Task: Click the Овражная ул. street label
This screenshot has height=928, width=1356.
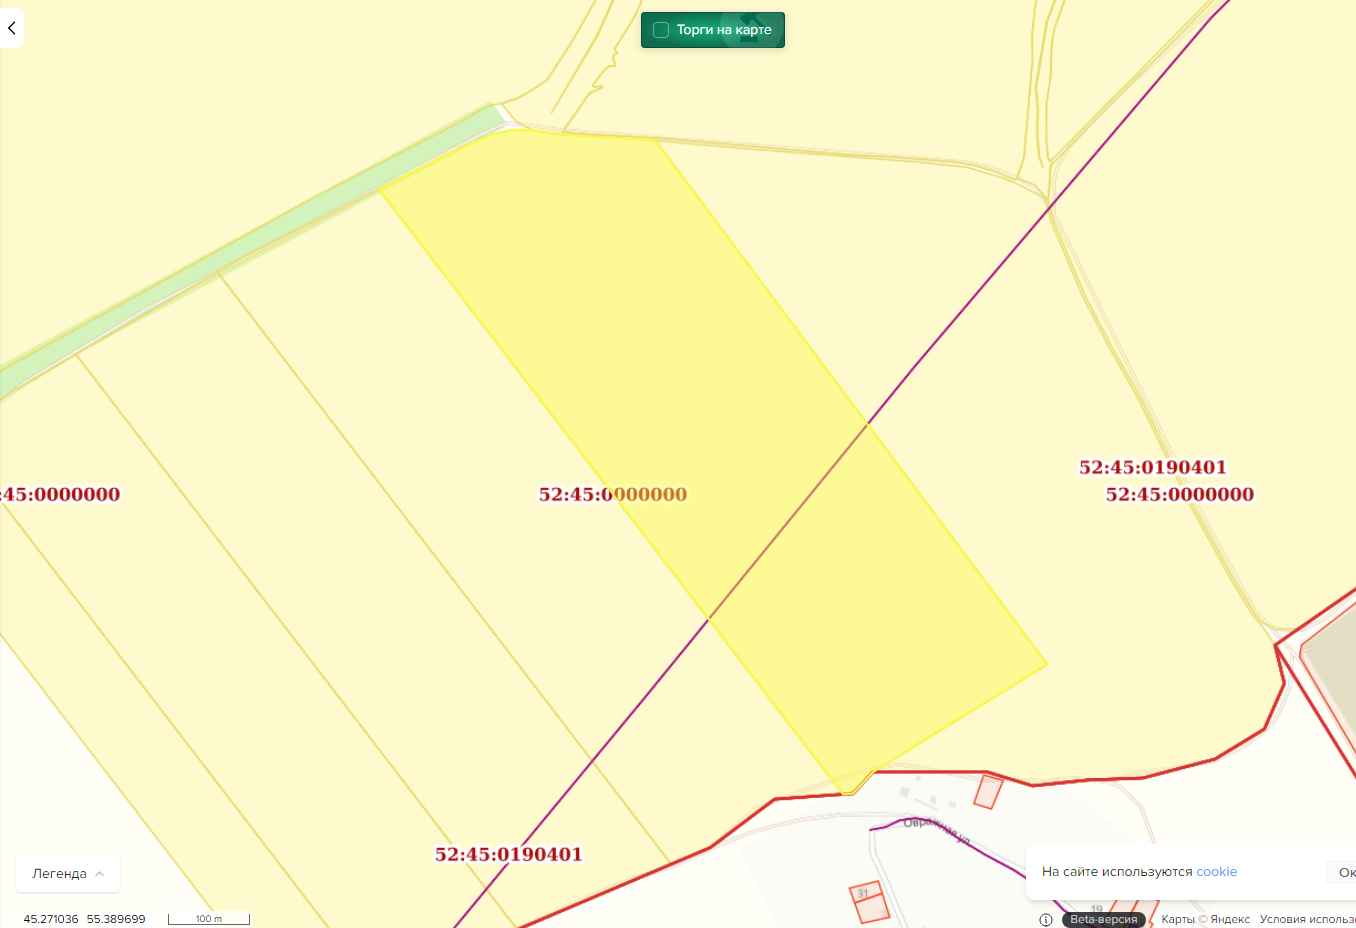Action: [937, 830]
